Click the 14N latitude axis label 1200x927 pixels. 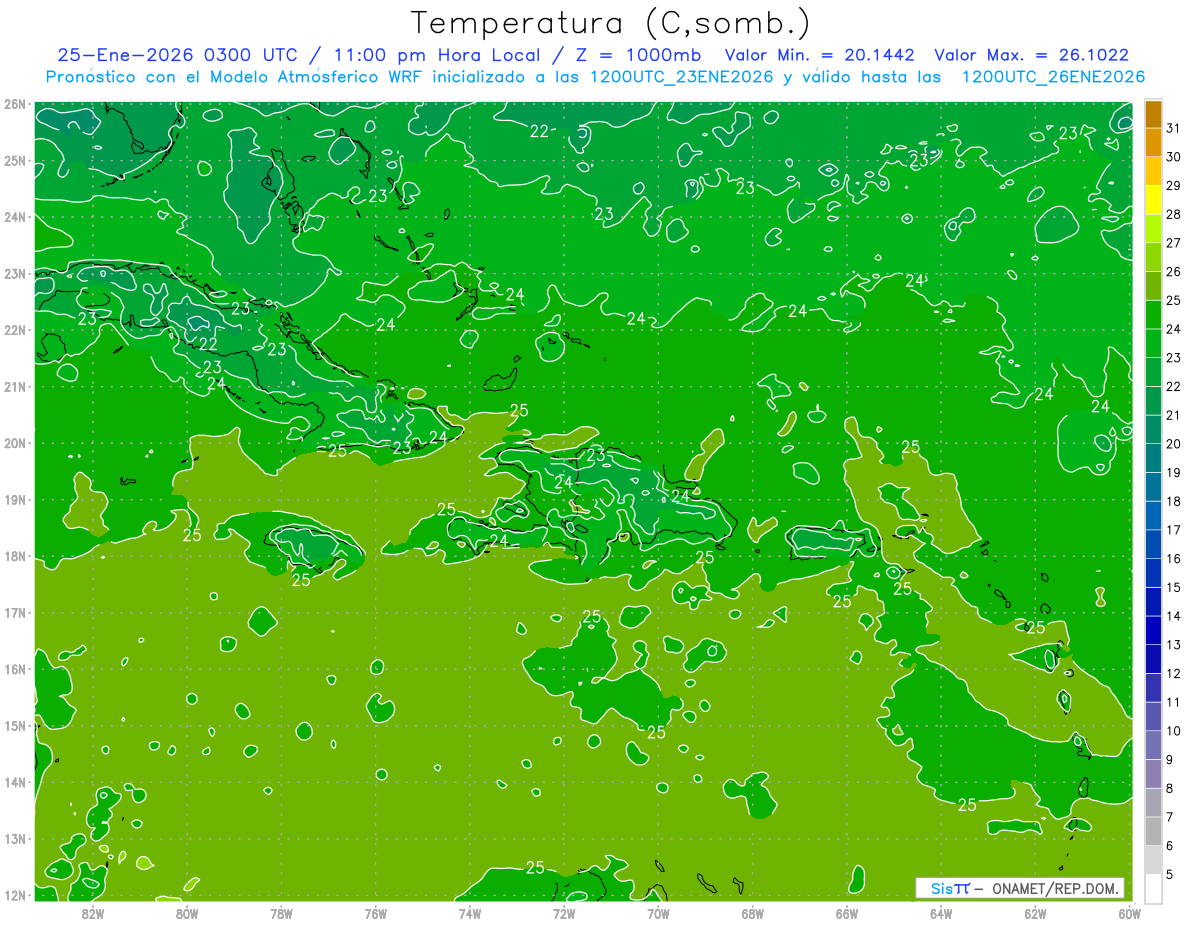[x=14, y=782]
